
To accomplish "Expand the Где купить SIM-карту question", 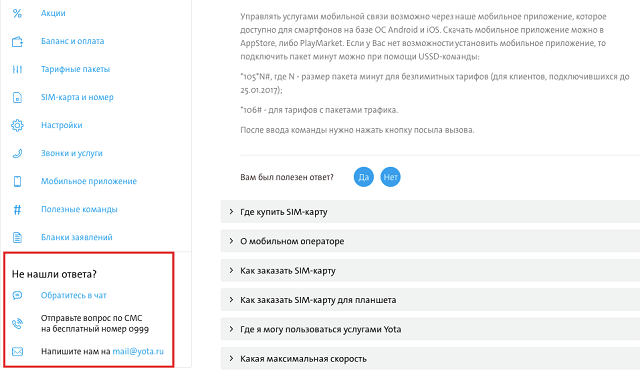I will point(430,212).
